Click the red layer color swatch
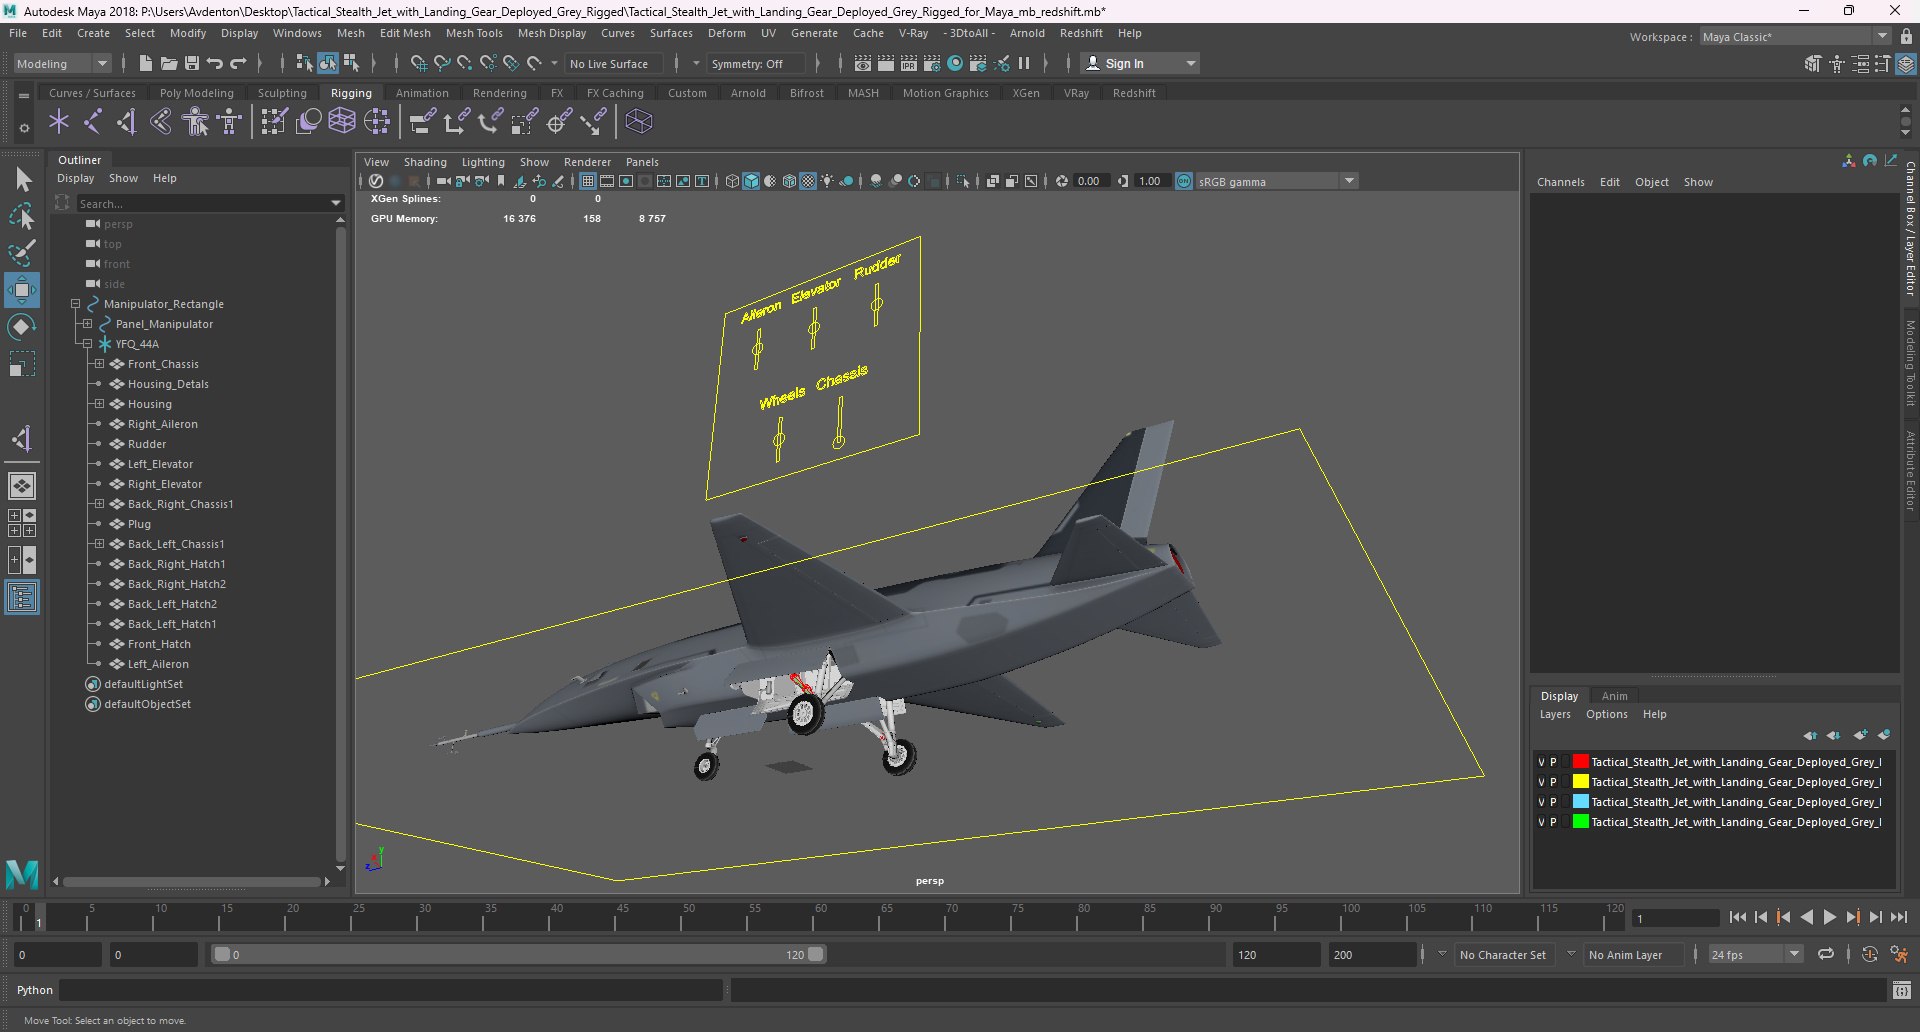 (1580, 762)
